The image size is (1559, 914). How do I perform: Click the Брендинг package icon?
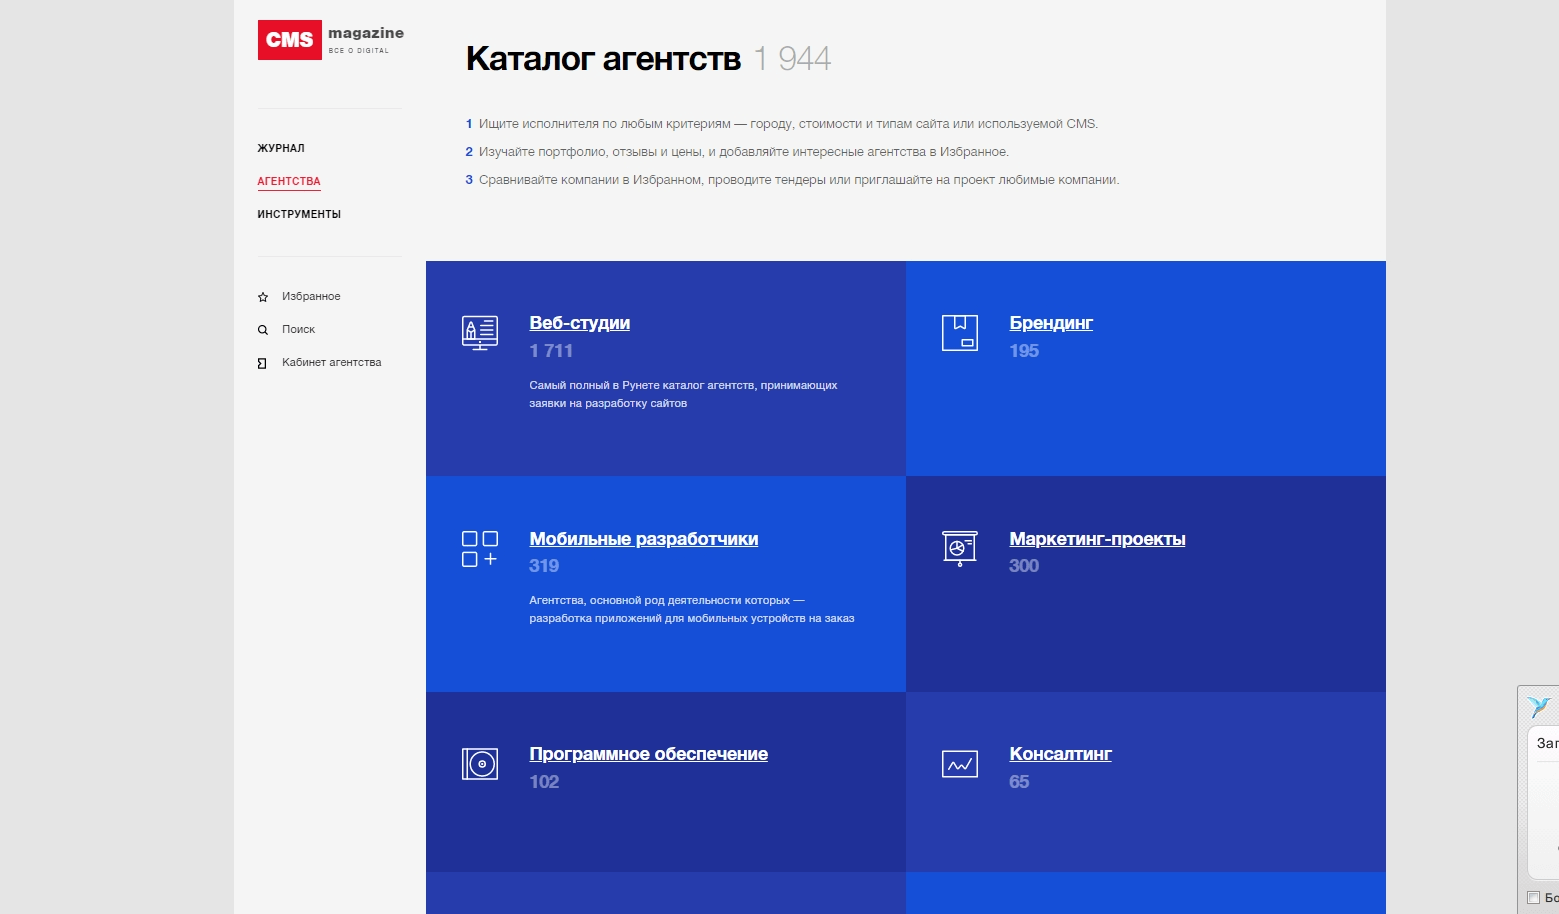(x=959, y=333)
